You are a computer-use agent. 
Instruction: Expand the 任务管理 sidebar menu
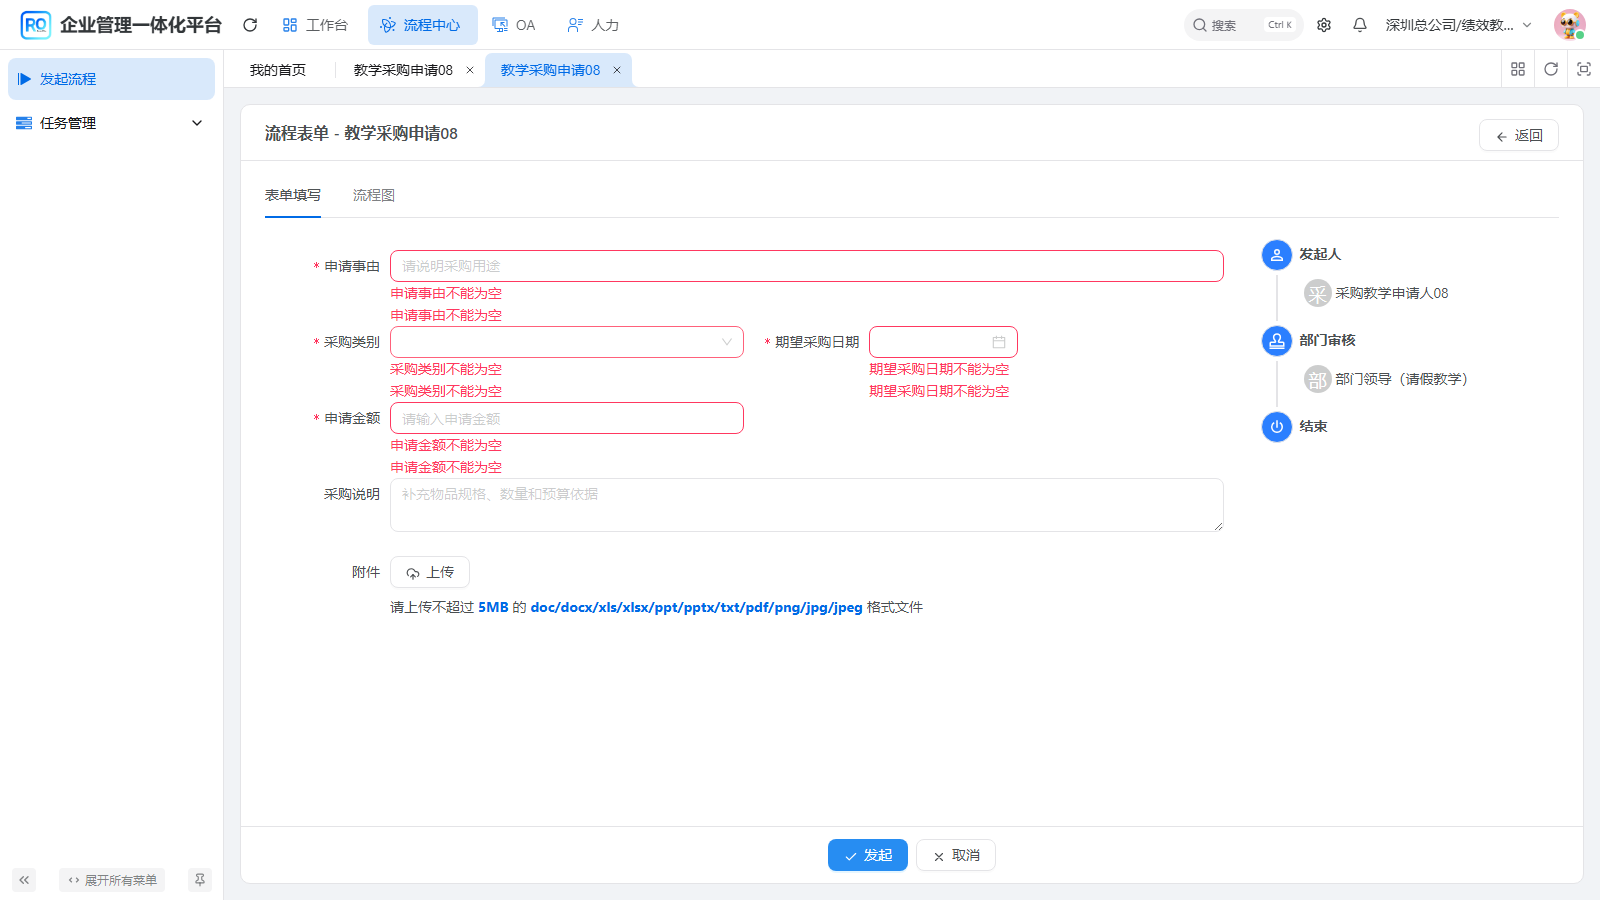coord(111,123)
